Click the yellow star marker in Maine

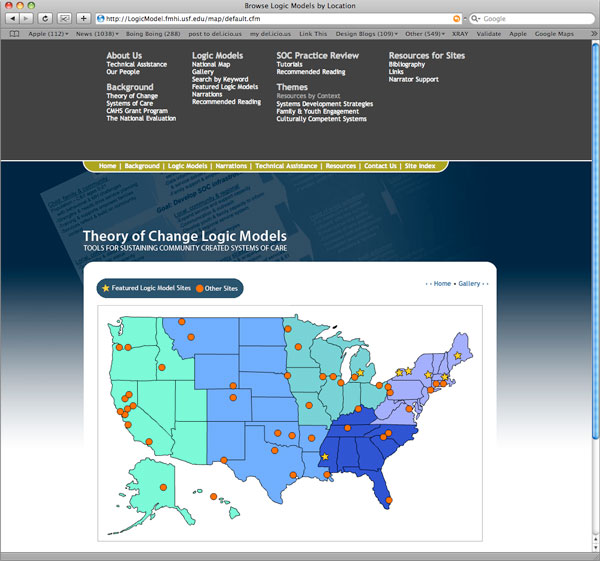[x=459, y=356]
